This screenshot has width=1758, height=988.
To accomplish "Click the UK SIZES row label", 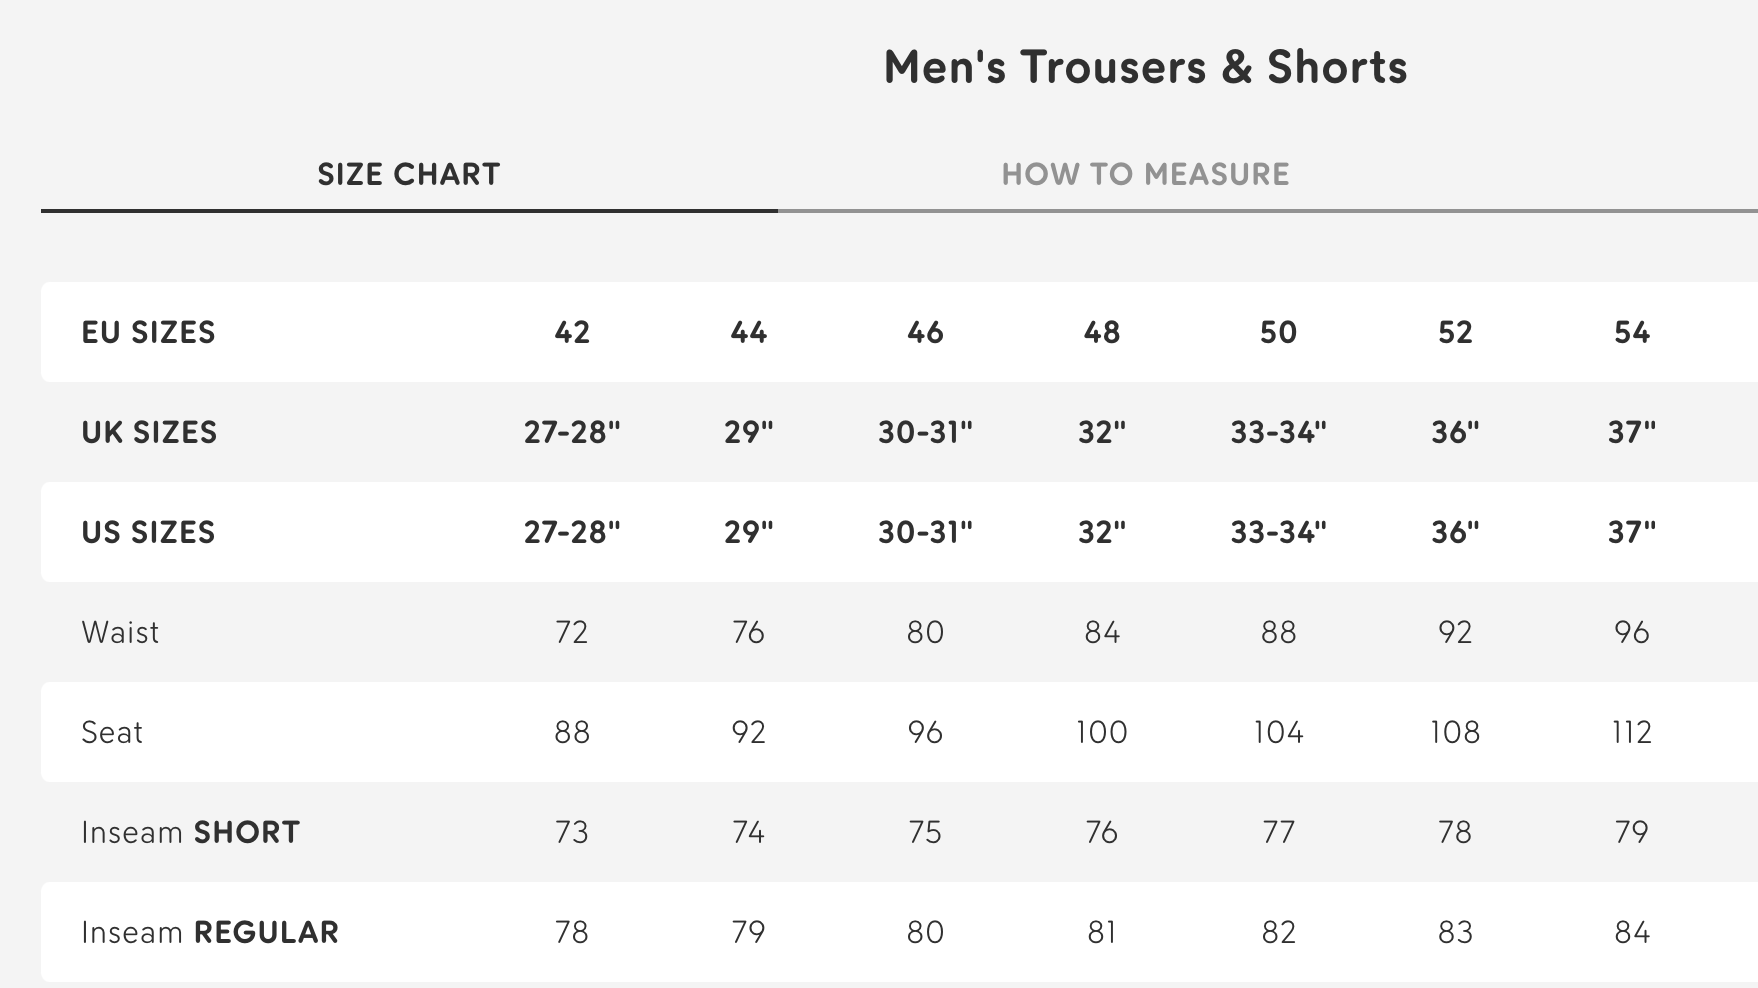I will pyautogui.click(x=149, y=432).
